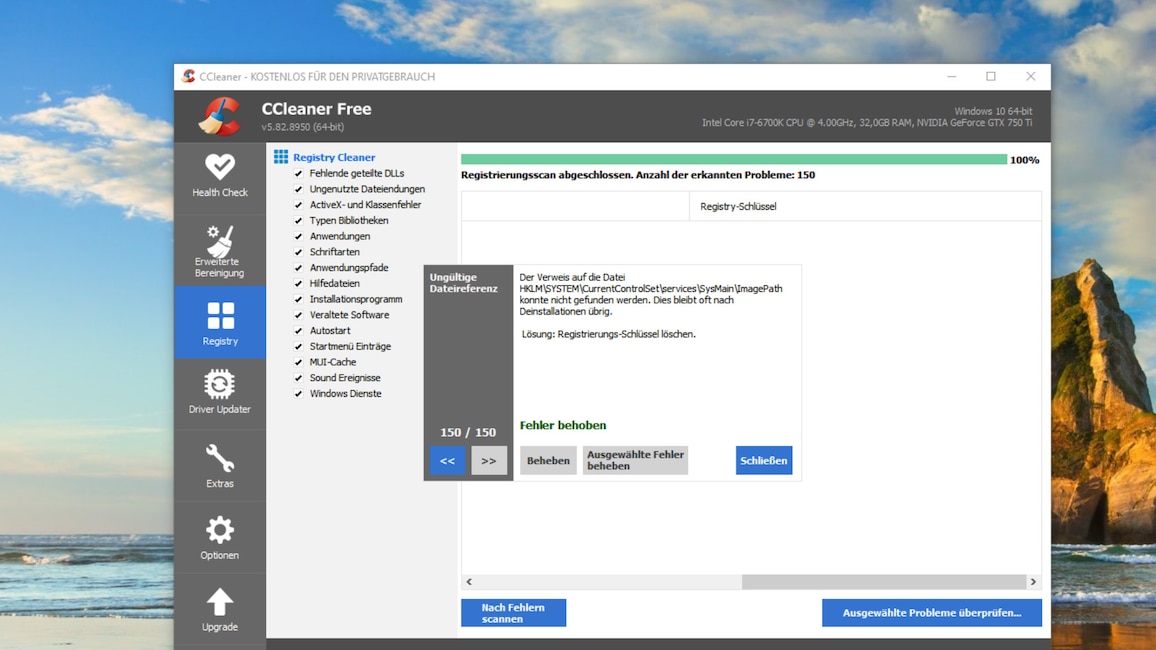
Task: Go to next issue with >> button
Action: click(x=489, y=461)
